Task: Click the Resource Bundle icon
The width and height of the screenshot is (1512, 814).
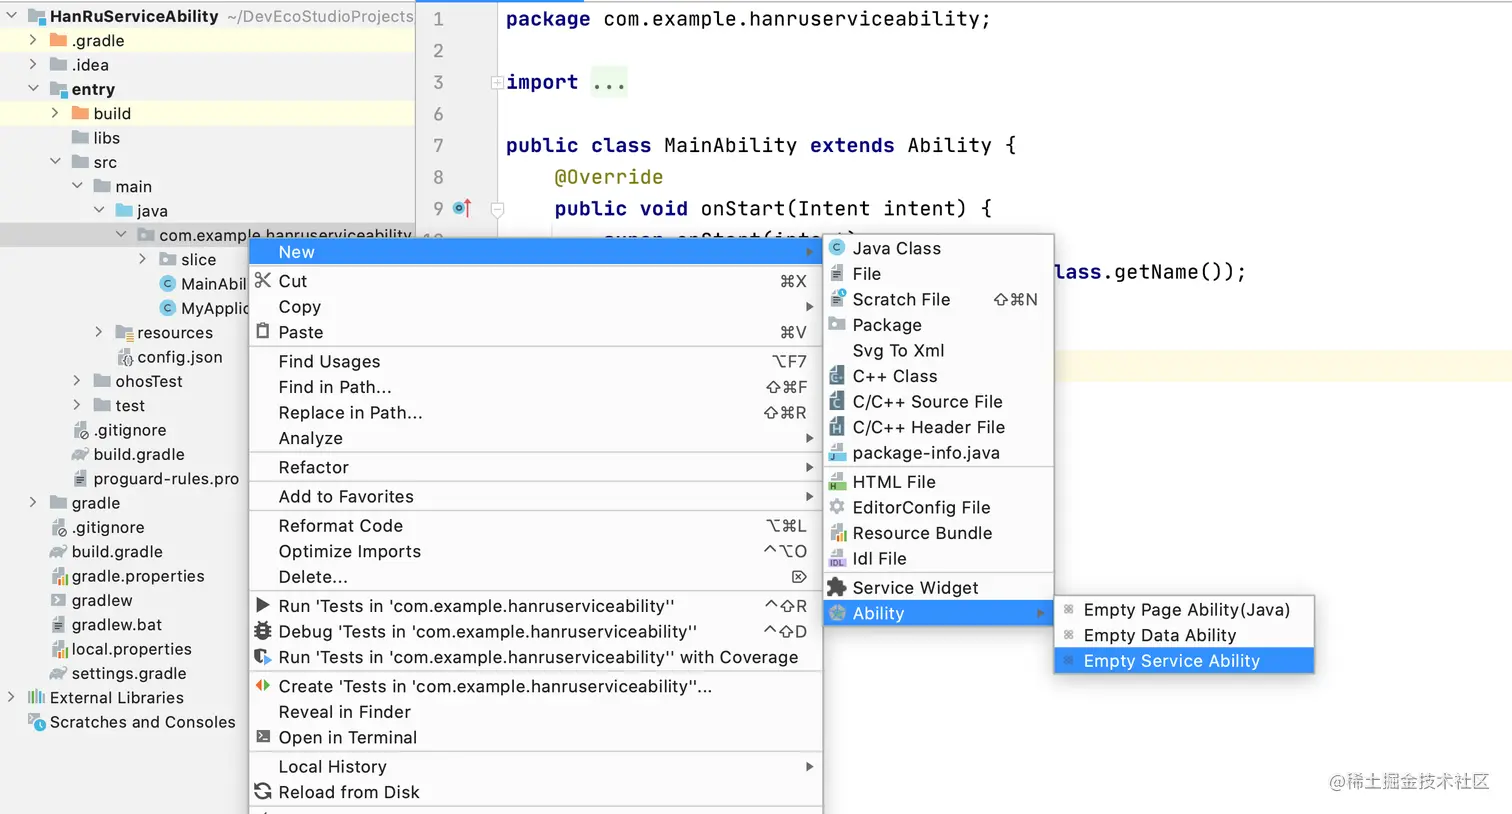Action: (837, 533)
